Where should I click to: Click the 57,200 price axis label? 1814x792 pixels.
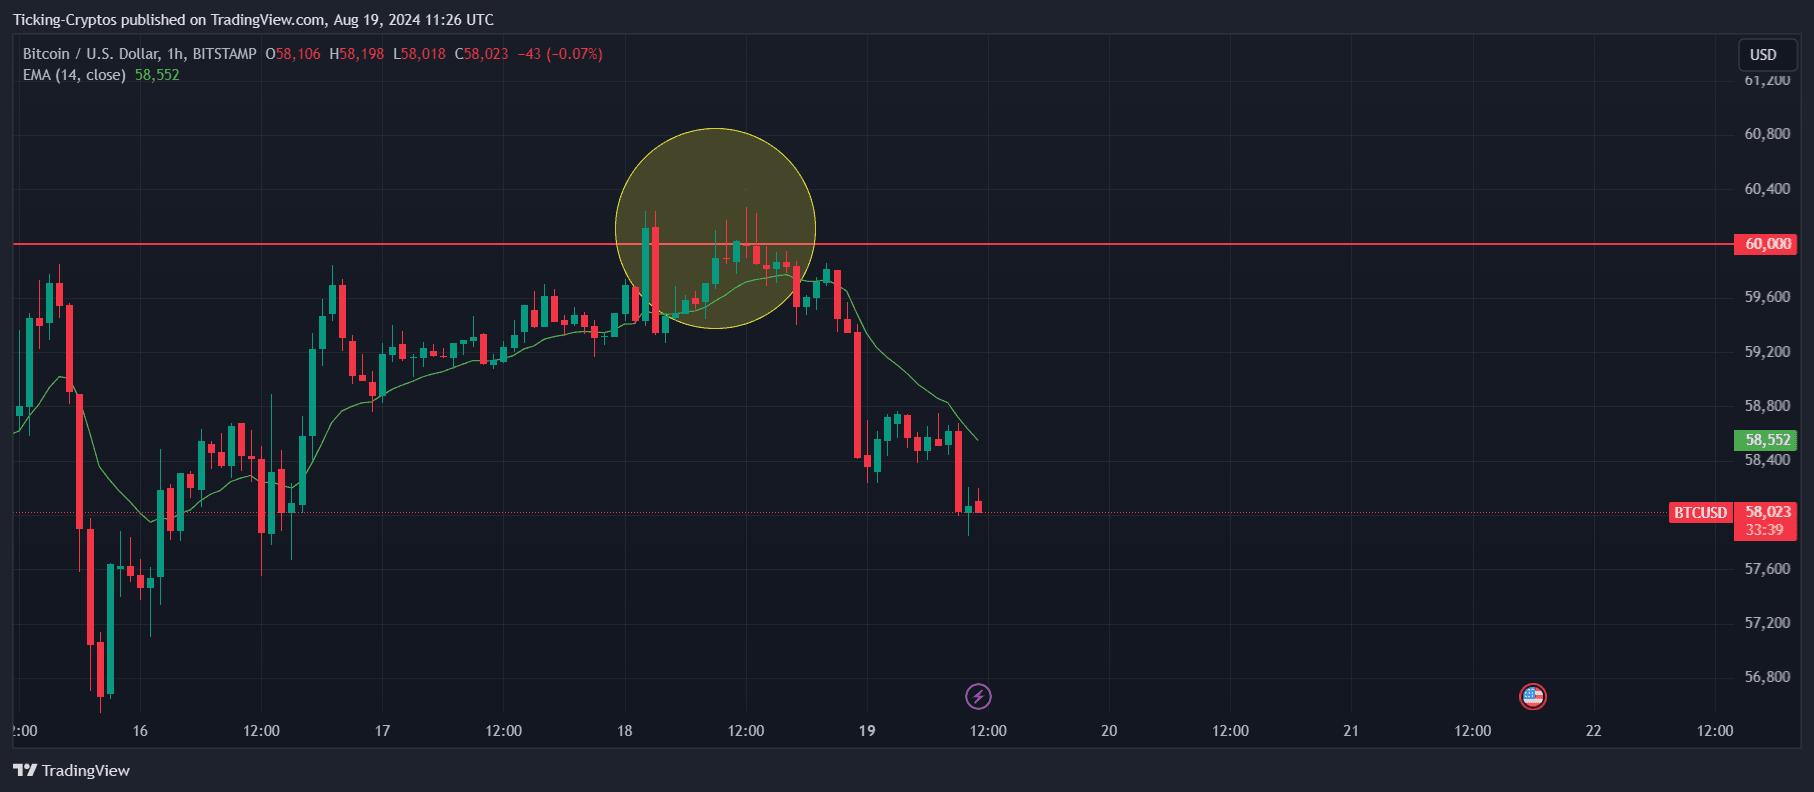pos(1767,623)
